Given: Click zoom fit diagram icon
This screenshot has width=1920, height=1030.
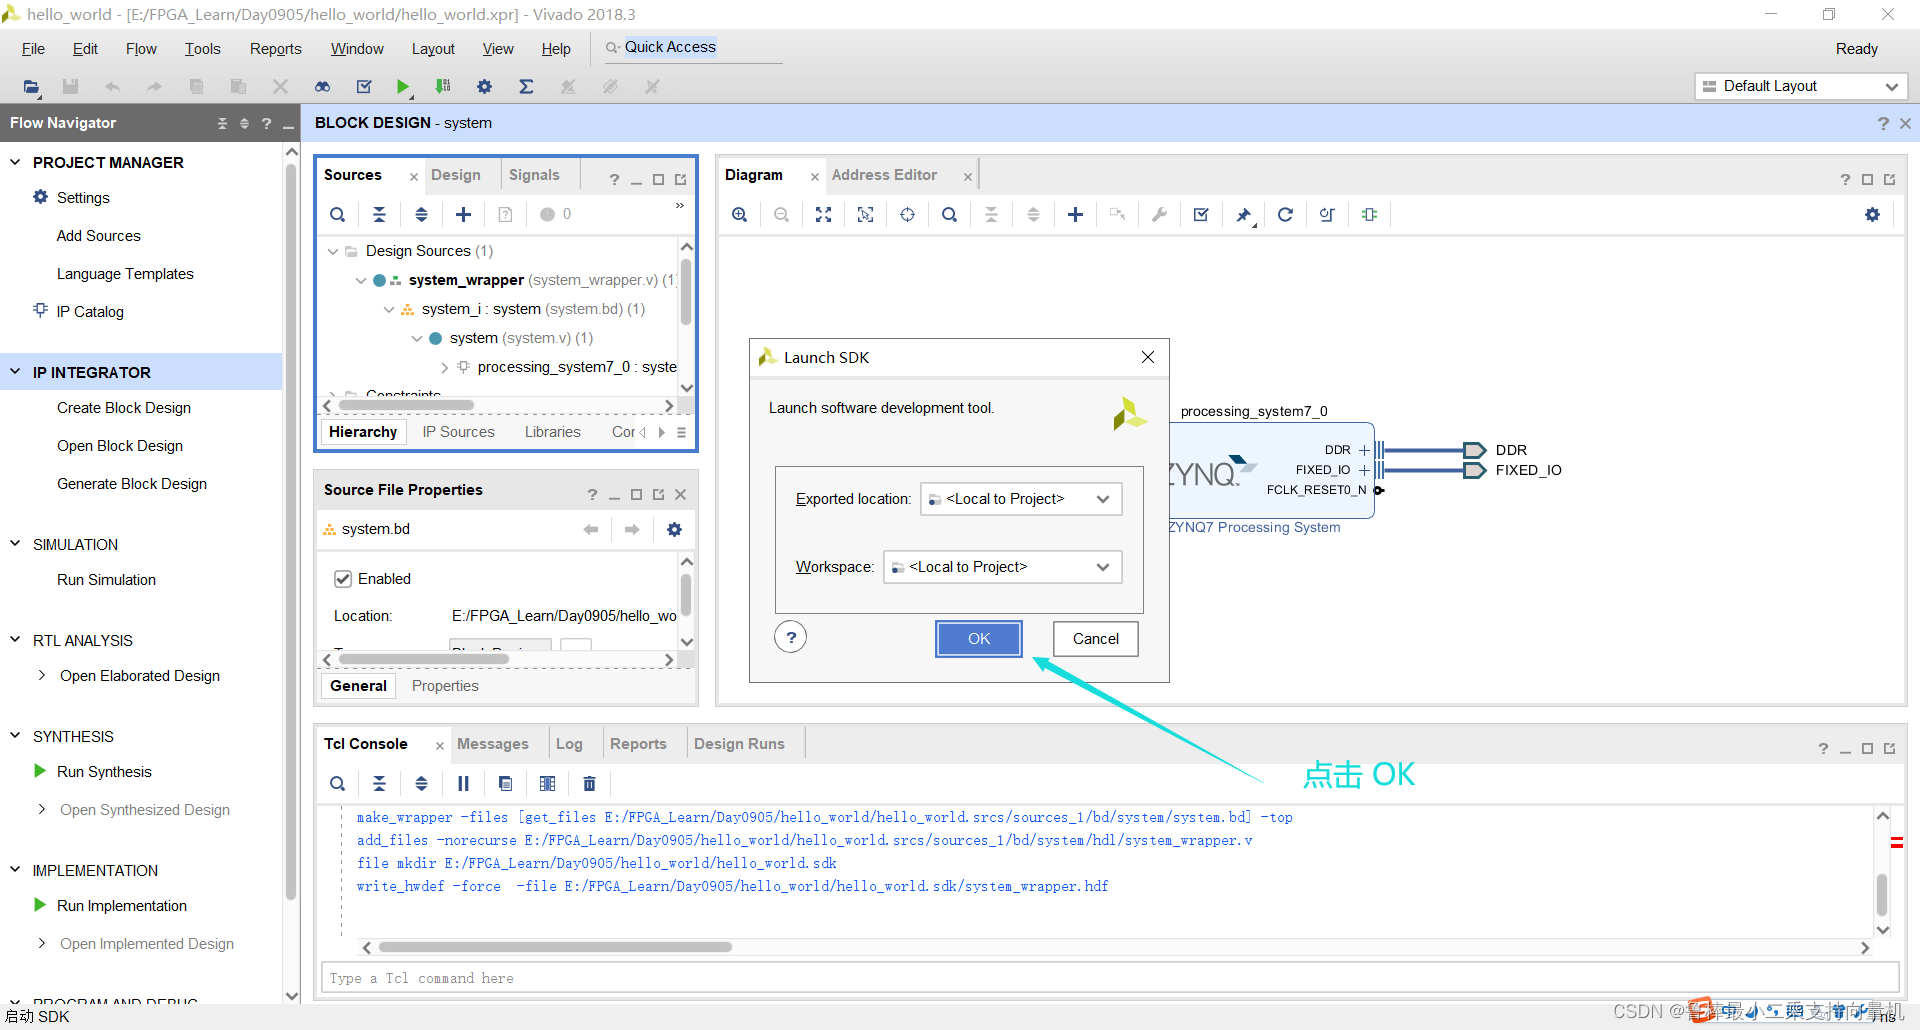Looking at the screenshot, I should [824, 214].
